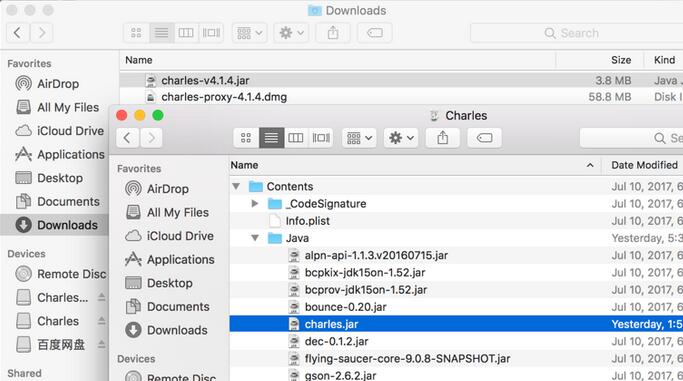Select the highlighted charles.jar file
This screenshot has width=683, height=381.
pyautogui.click(x=456, y=324)
